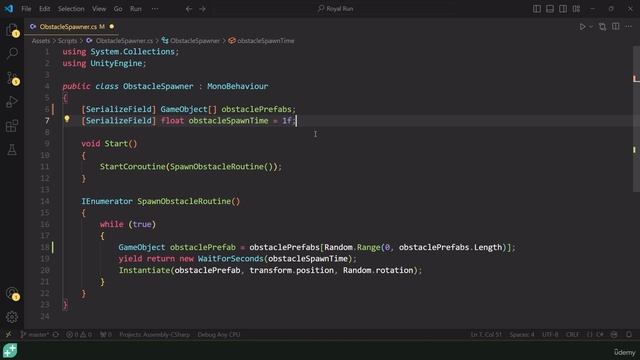The height and width of the screenshot is (360, 640).
Task: Open errors and warnings problems count
Action: click(79, 334)
